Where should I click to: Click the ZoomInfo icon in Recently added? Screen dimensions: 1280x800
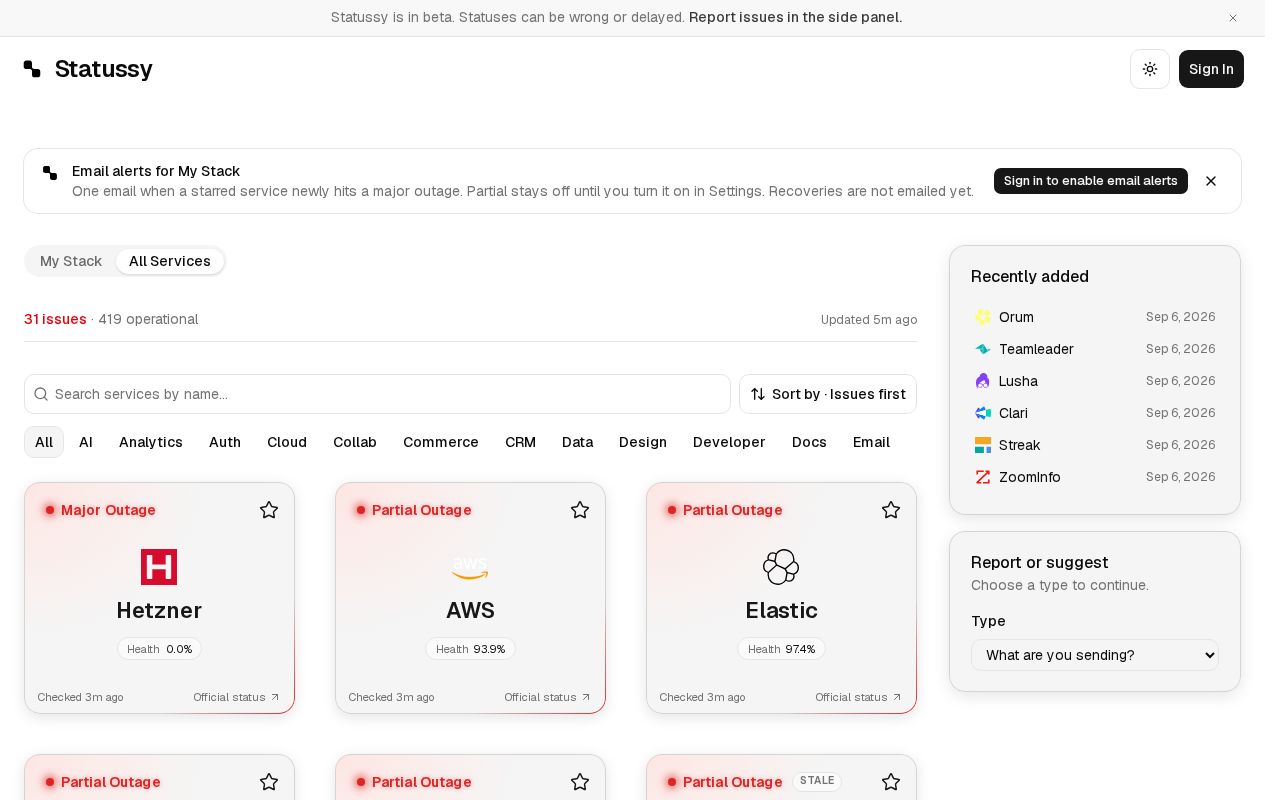click(983, 477)
